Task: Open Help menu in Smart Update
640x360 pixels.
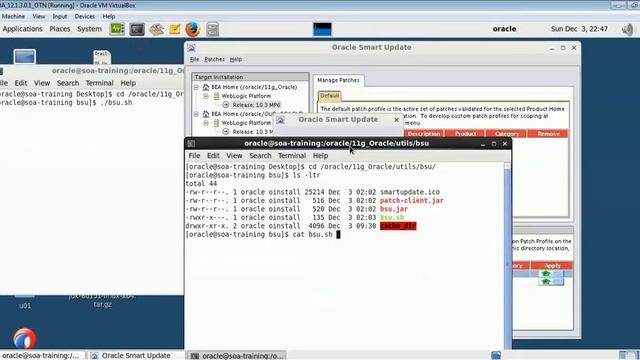Action: [236, 60]
